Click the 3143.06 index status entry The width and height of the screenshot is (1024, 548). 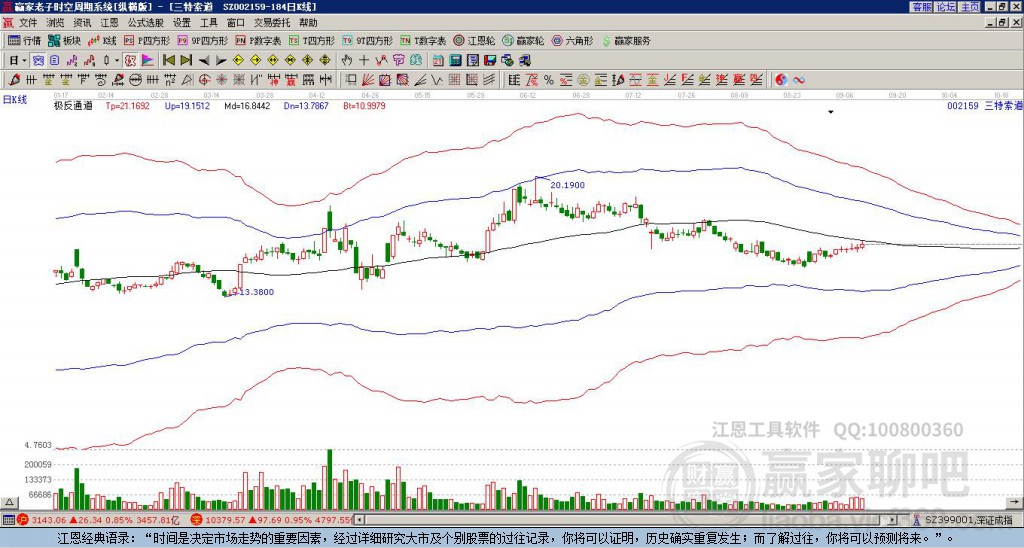click(x=99, y=520)
